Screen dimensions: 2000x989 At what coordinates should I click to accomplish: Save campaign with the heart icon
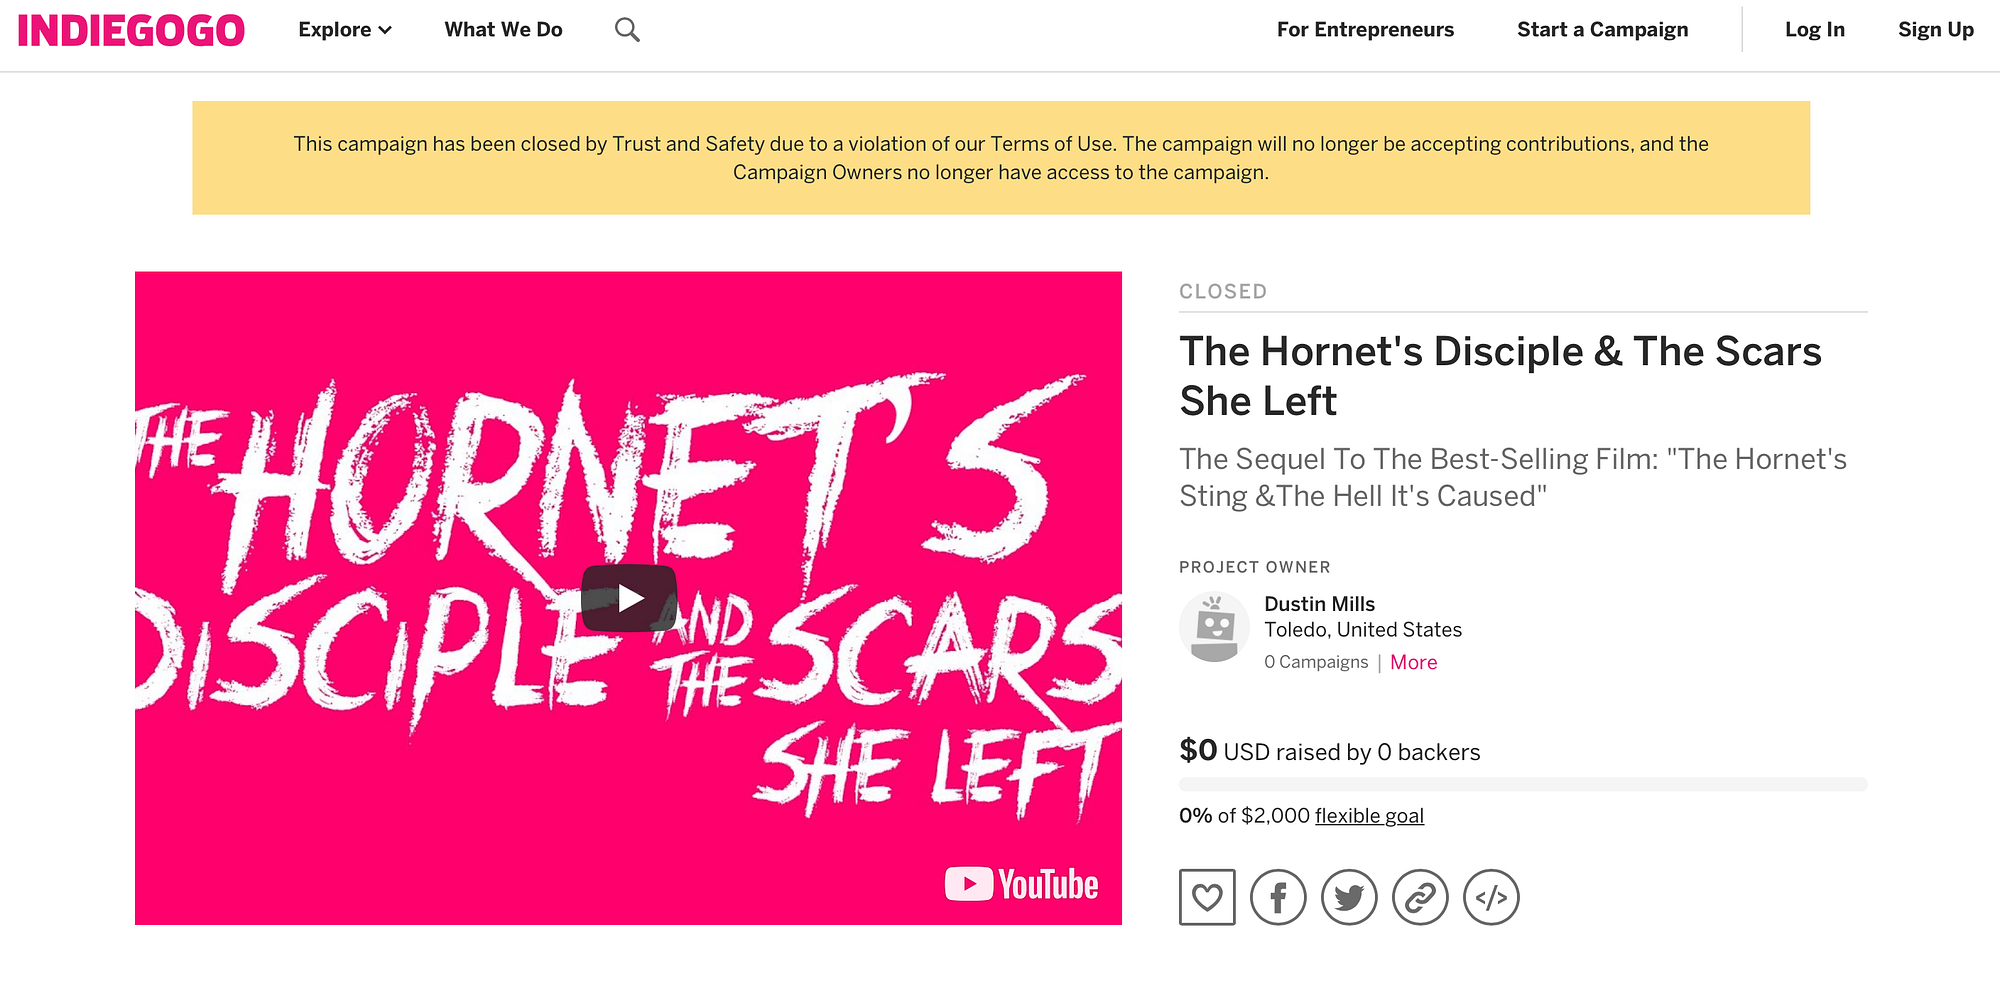(x=1207, y=897)
